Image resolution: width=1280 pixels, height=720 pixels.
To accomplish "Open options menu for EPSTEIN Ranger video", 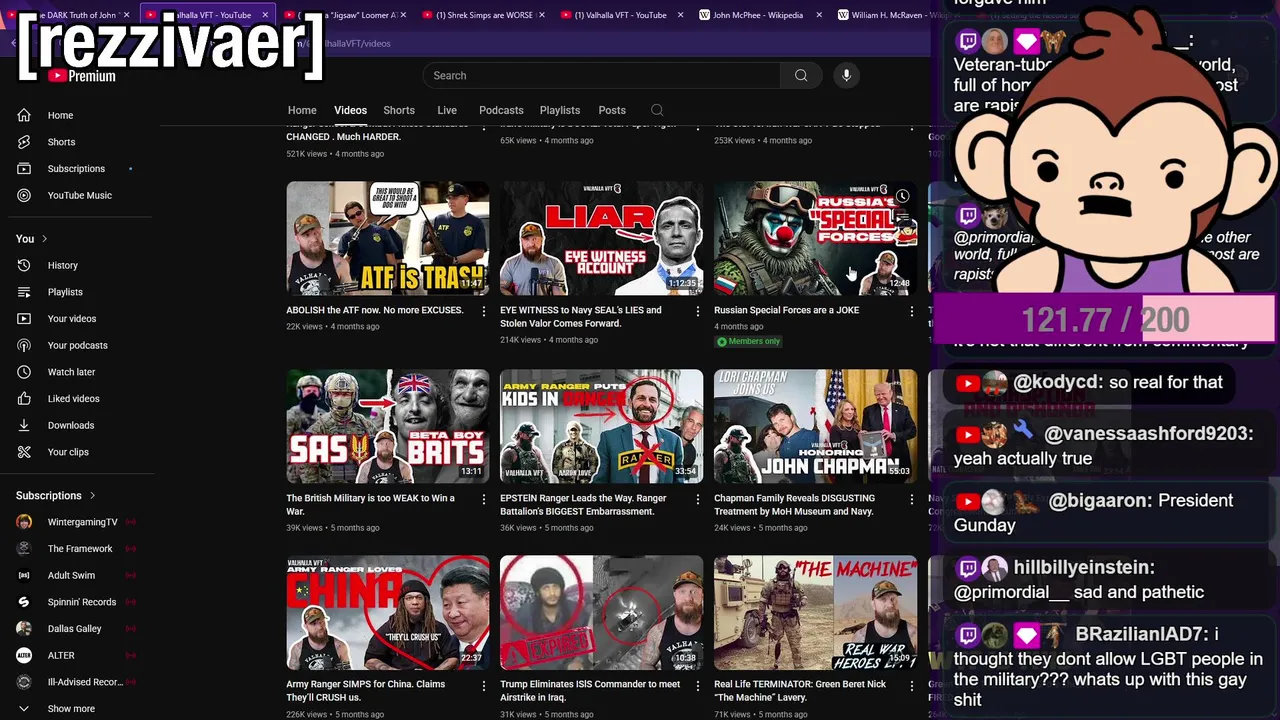I will (698, 499).
